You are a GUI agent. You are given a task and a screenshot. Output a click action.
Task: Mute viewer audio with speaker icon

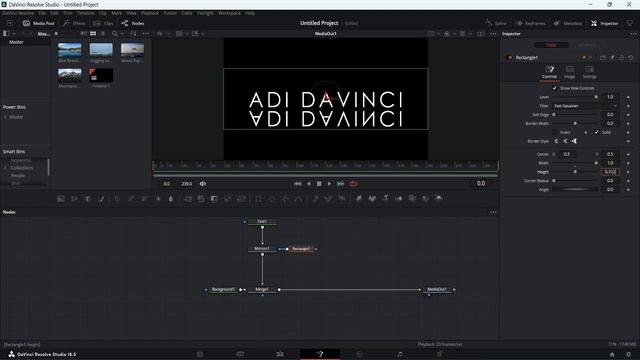point(203,184)
